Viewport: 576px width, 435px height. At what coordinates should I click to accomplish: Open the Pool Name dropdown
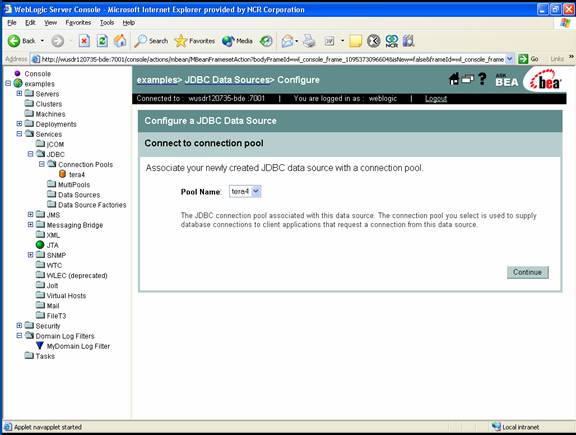point(245,191)
